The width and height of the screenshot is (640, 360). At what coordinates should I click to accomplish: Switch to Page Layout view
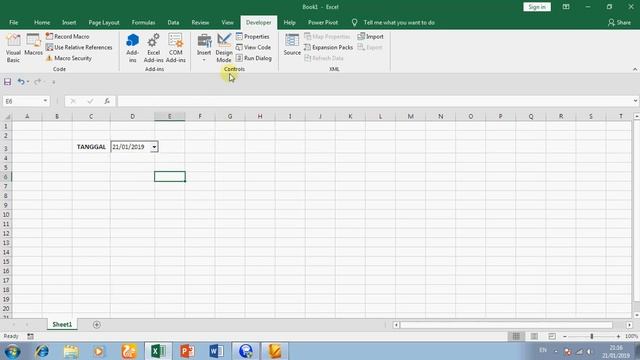point(534,336)
